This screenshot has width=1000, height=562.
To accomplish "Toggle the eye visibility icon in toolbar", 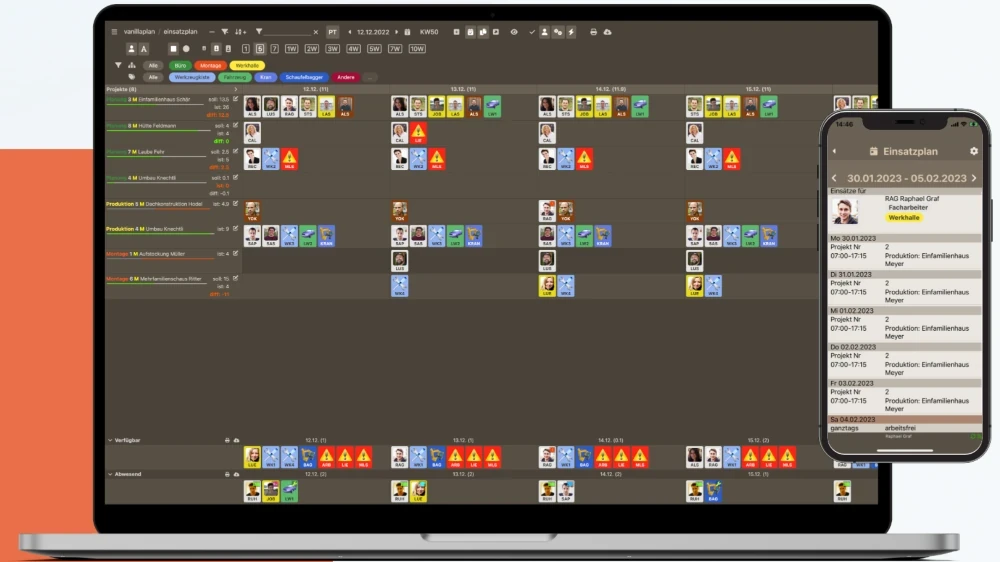I will (x=514, y=32).
